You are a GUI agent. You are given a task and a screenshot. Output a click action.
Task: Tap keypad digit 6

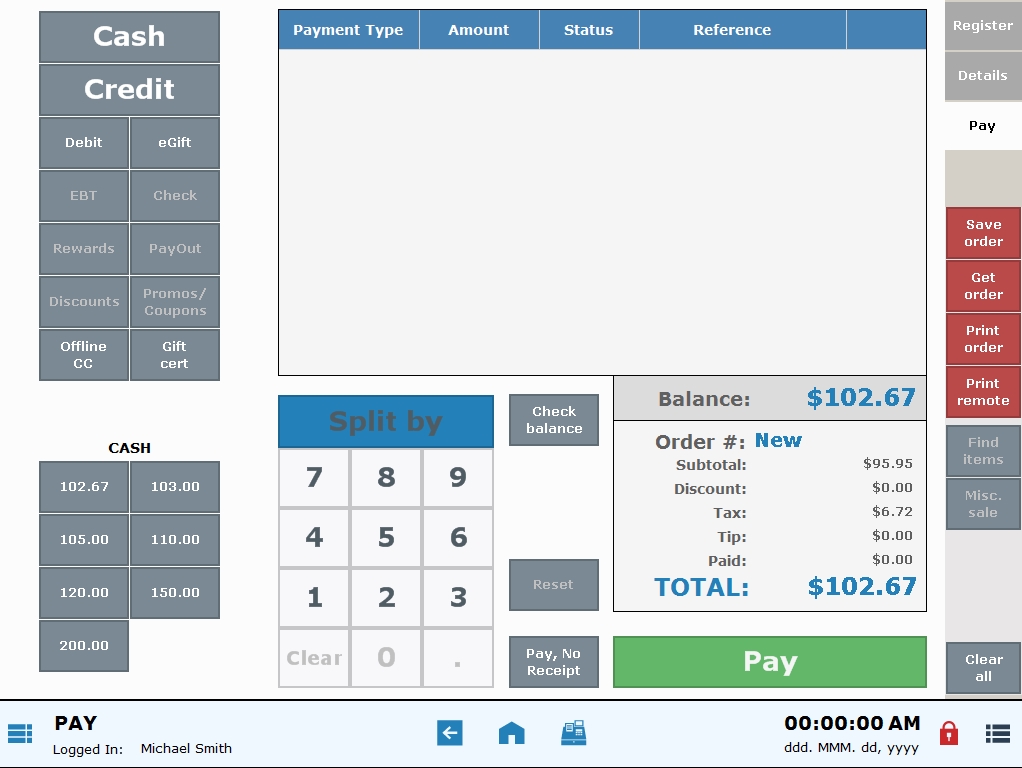pyautogui.click(x=458, y=538)
